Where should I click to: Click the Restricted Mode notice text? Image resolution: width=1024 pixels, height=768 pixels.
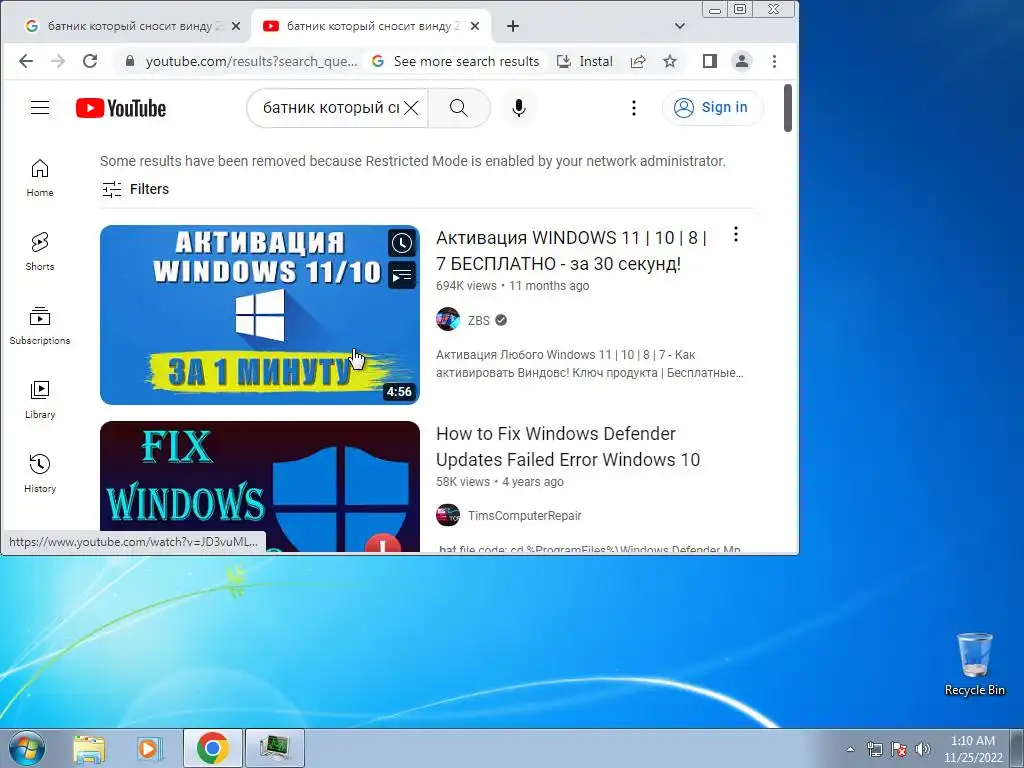click(x=413, y=161)
